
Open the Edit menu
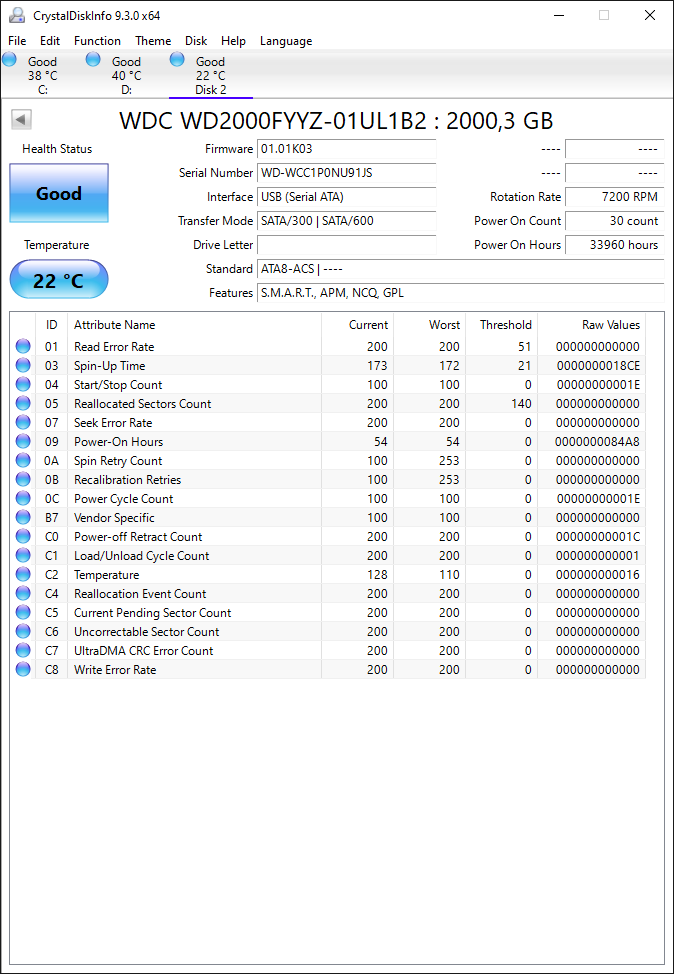point(50,41)
